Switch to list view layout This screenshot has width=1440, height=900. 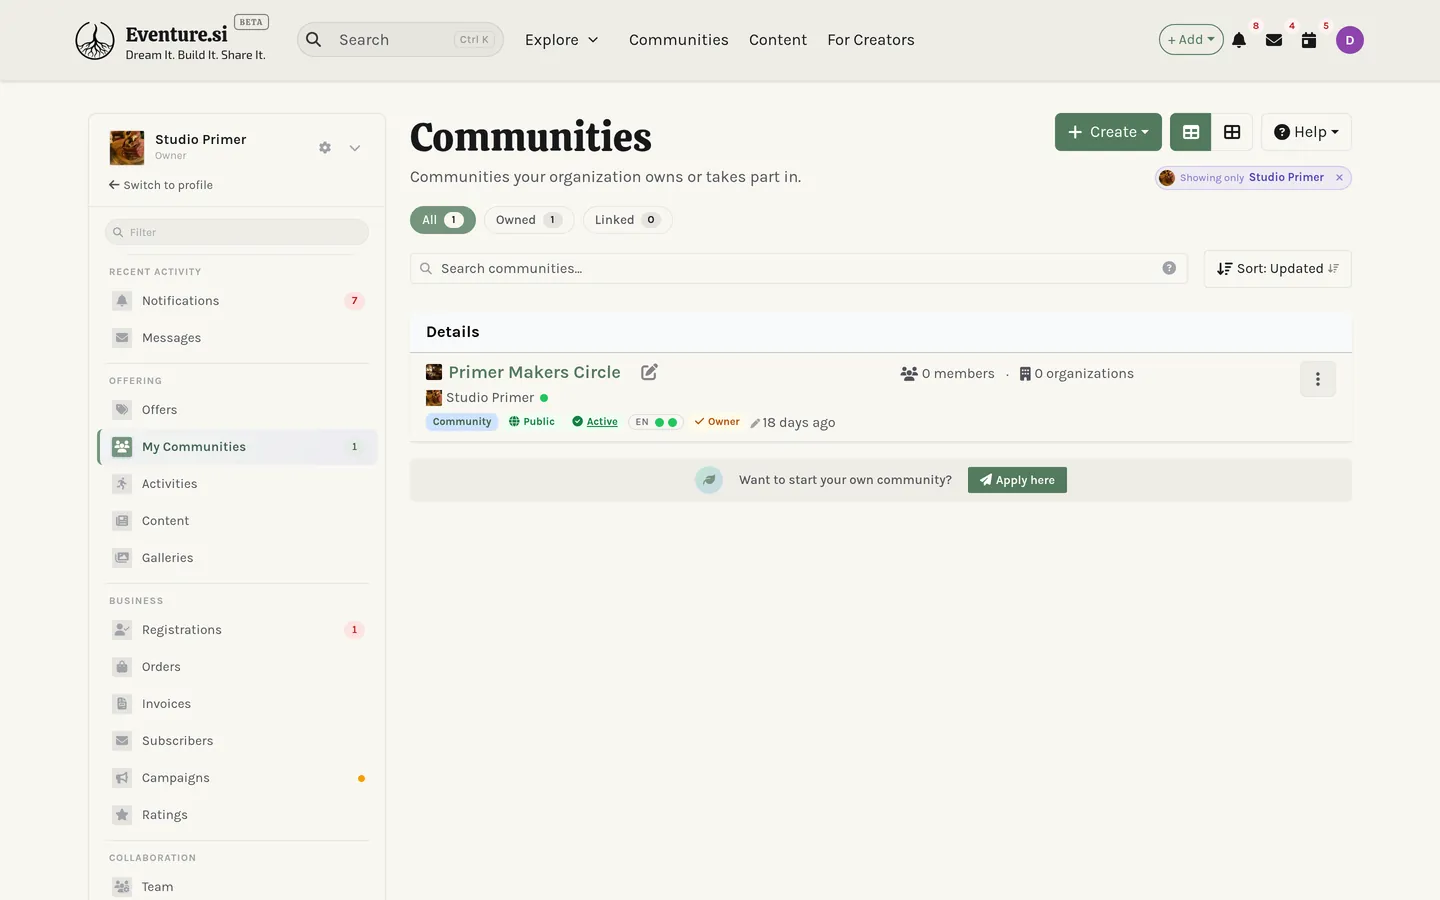(x=1191, y=132)
